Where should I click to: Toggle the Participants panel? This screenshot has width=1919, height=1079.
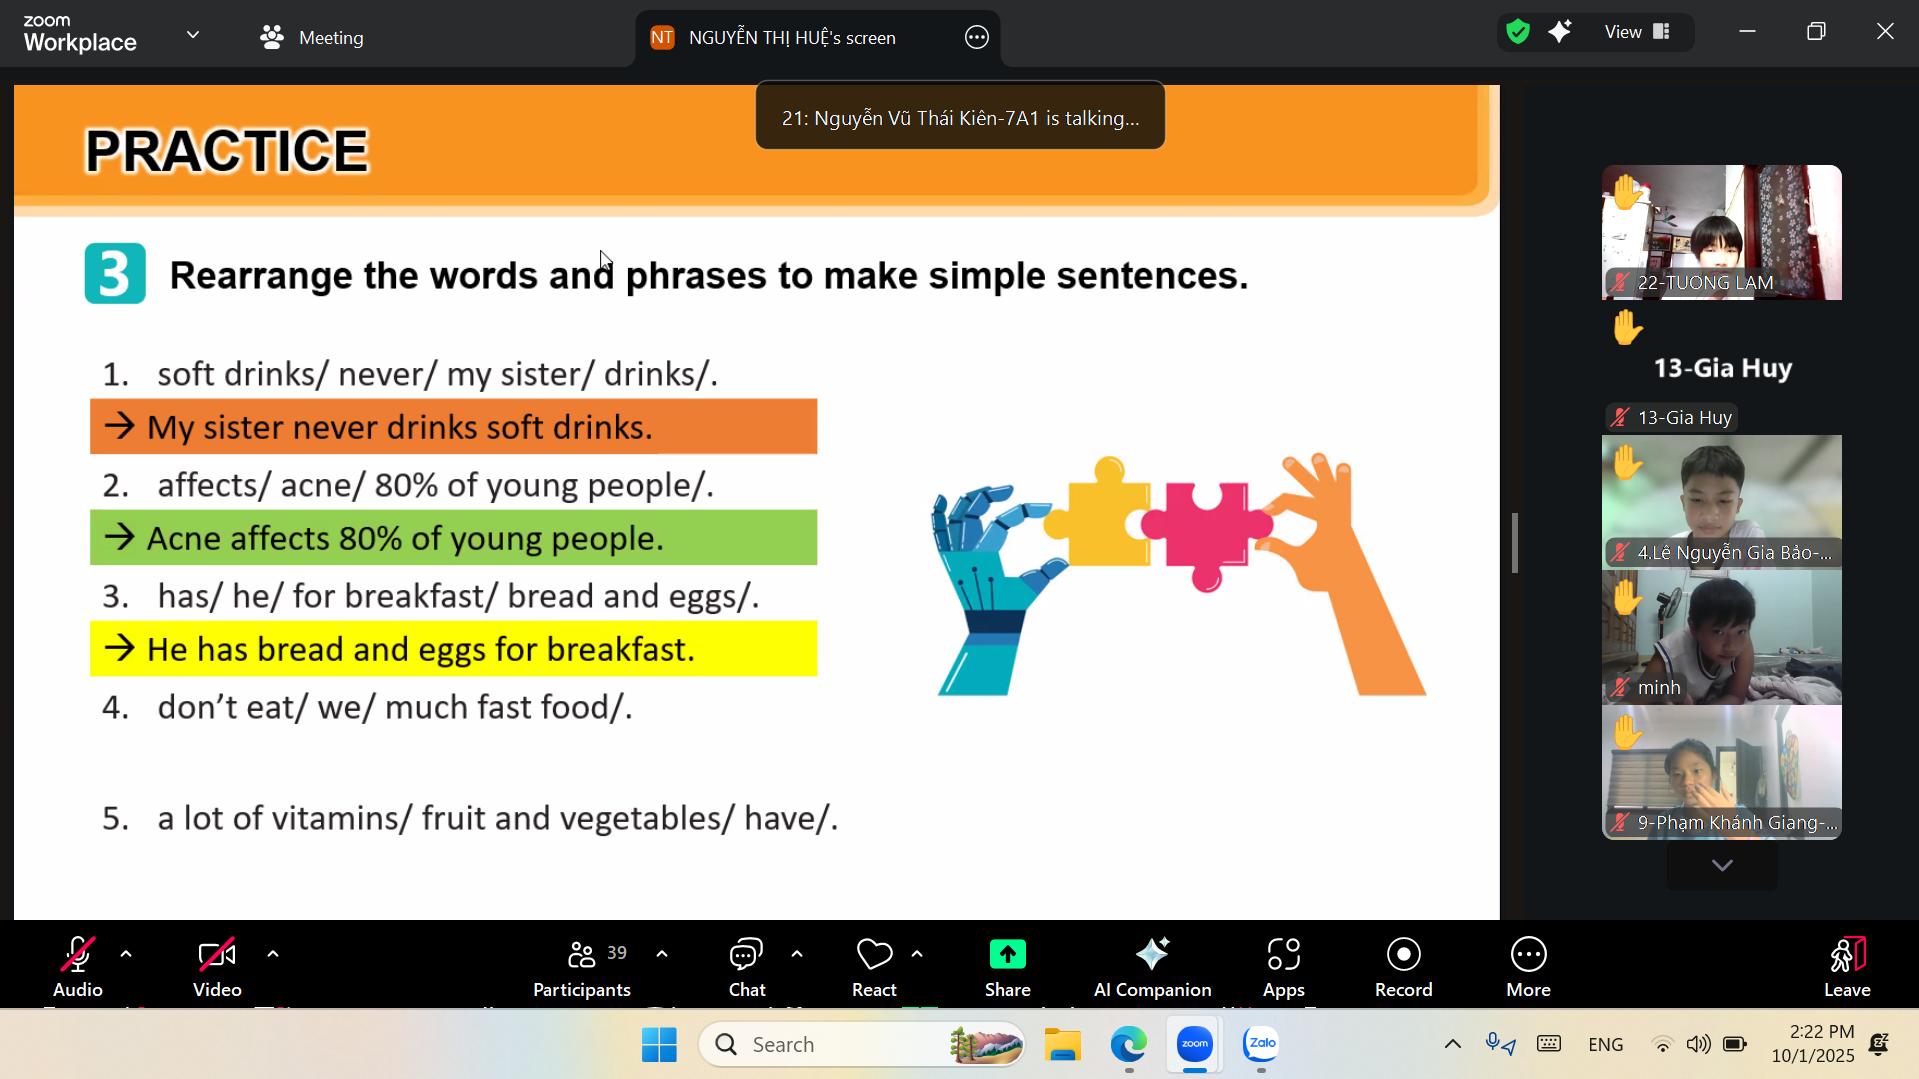[x=582, y=966]
